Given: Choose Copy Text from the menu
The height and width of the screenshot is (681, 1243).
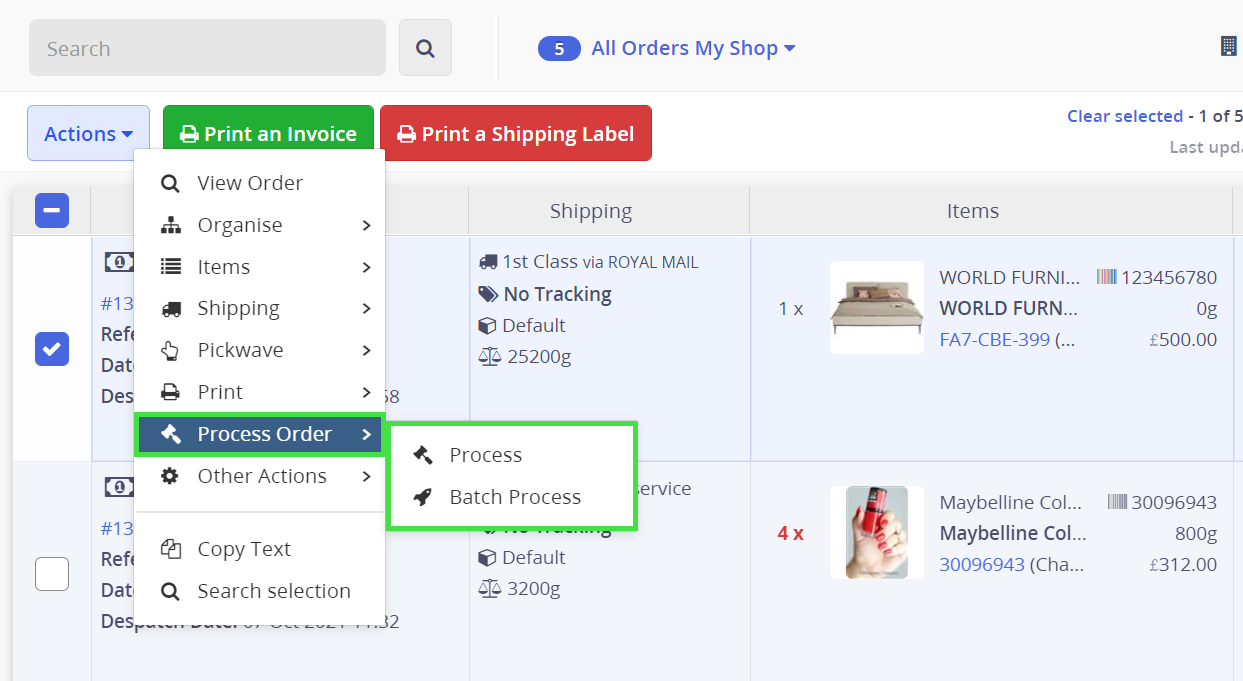Looking at the screenshot, I should click(244, 549).
